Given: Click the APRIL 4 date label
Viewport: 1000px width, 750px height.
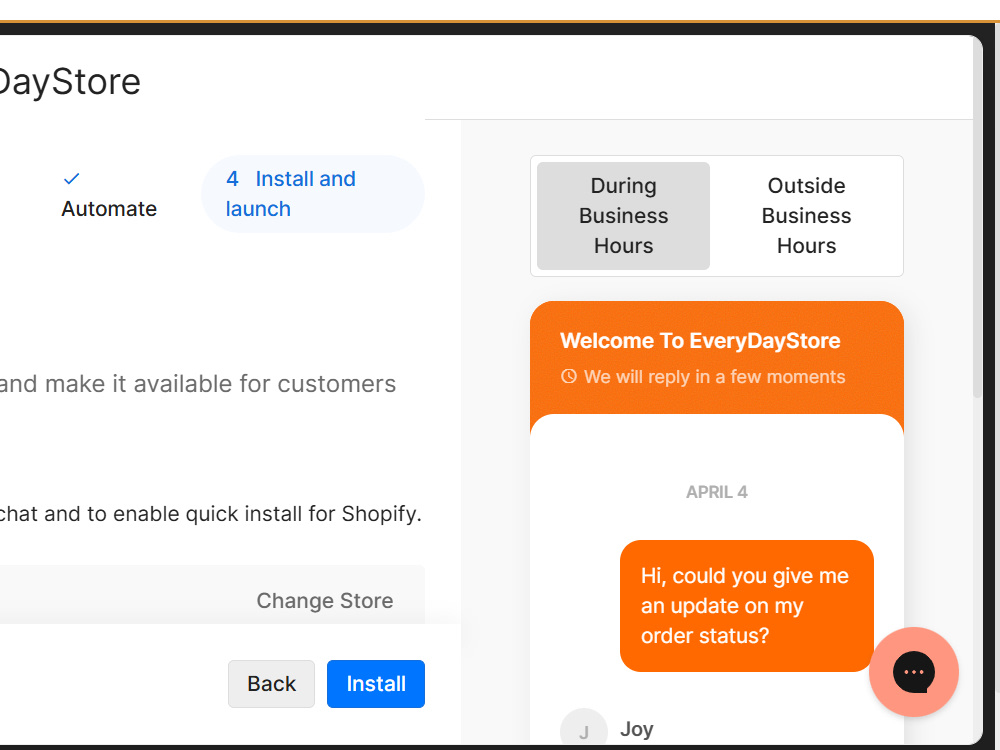Looking at the screenshot, I should pyautogui.click(x=716, y=492).
